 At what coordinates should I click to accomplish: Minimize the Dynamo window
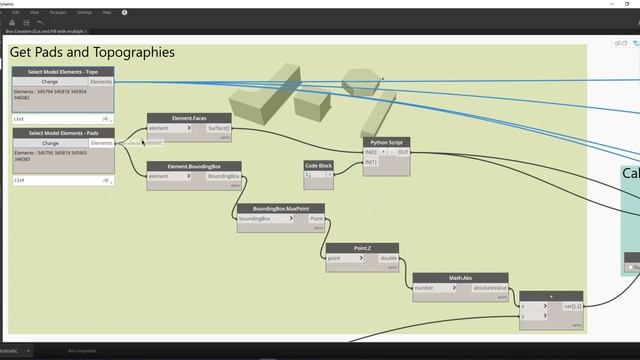click(611, 4)
